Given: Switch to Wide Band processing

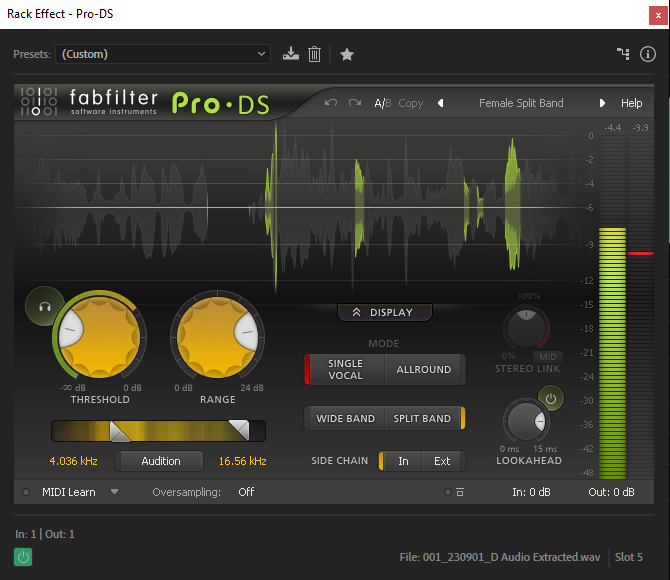Looking at the screenshot, I should tap(345, 418).
